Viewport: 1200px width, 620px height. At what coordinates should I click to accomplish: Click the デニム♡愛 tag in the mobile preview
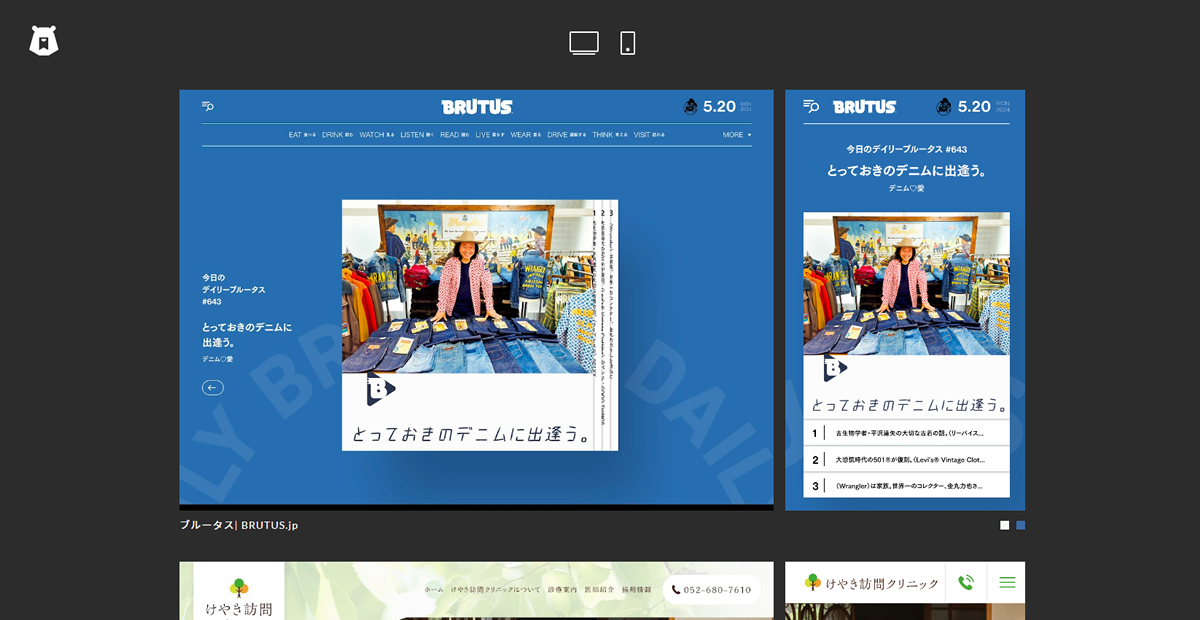[x=907, y=188]
